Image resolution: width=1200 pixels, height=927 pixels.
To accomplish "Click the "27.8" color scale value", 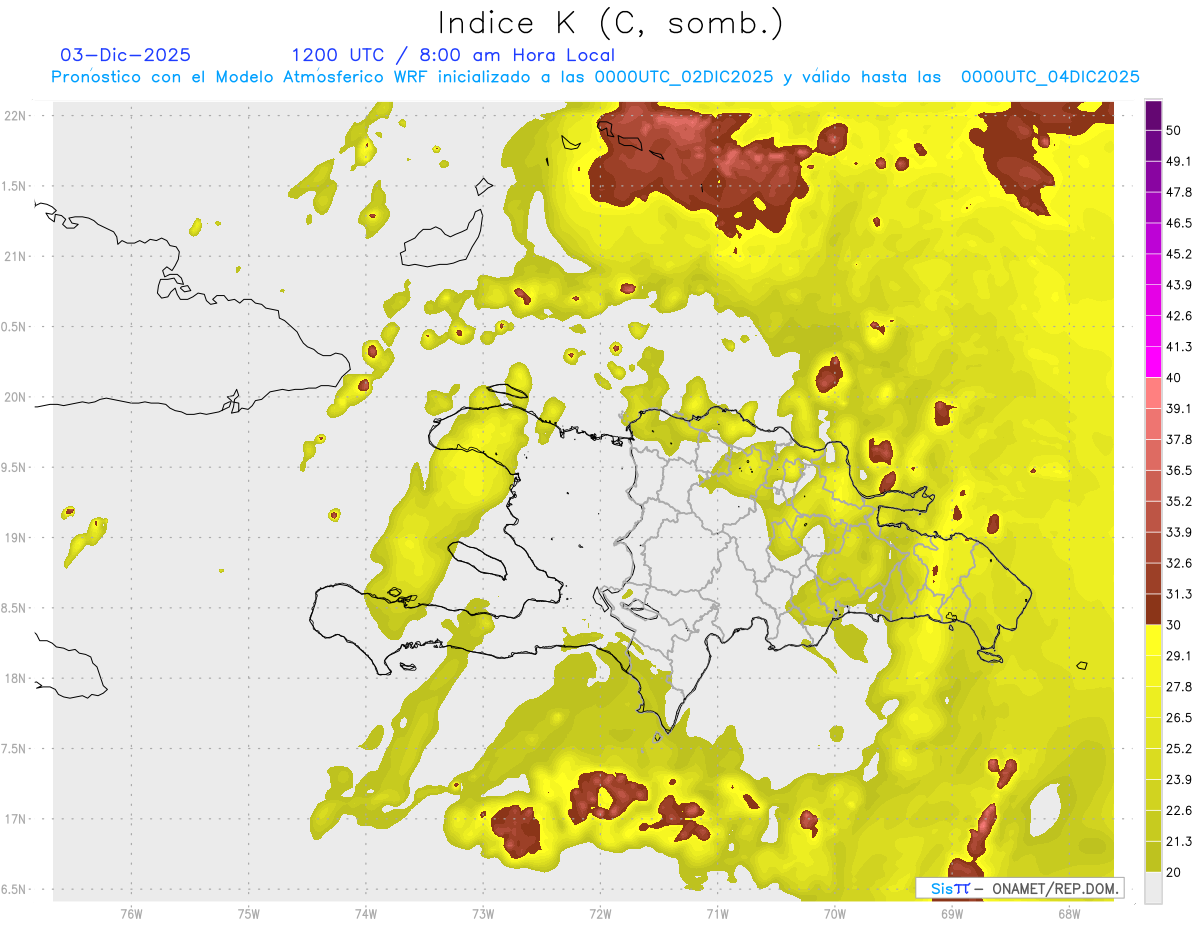I will [x=1178, y=687].
